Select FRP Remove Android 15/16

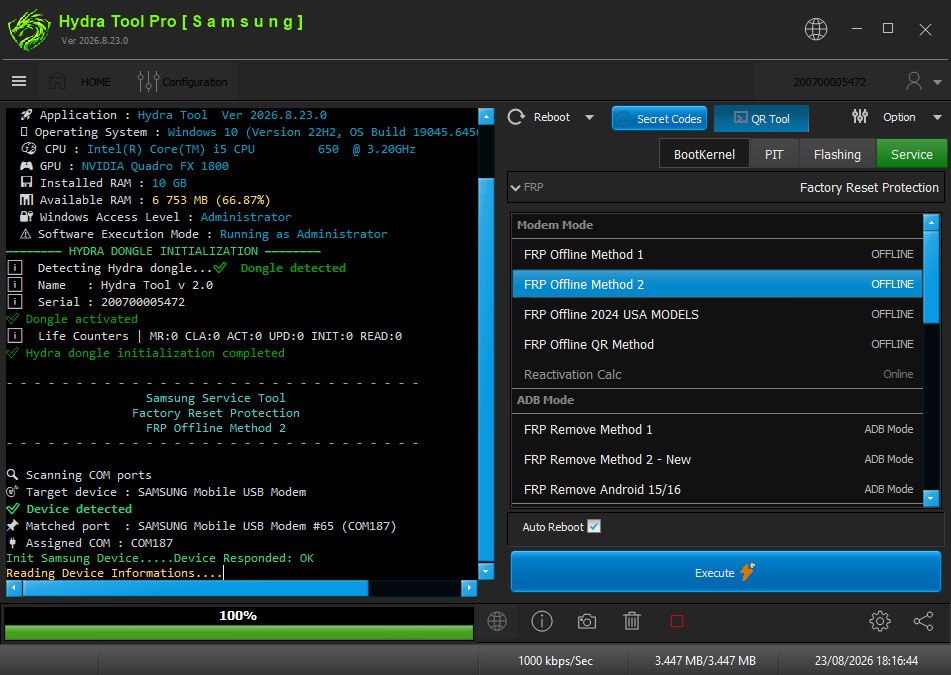coord(717,489)
